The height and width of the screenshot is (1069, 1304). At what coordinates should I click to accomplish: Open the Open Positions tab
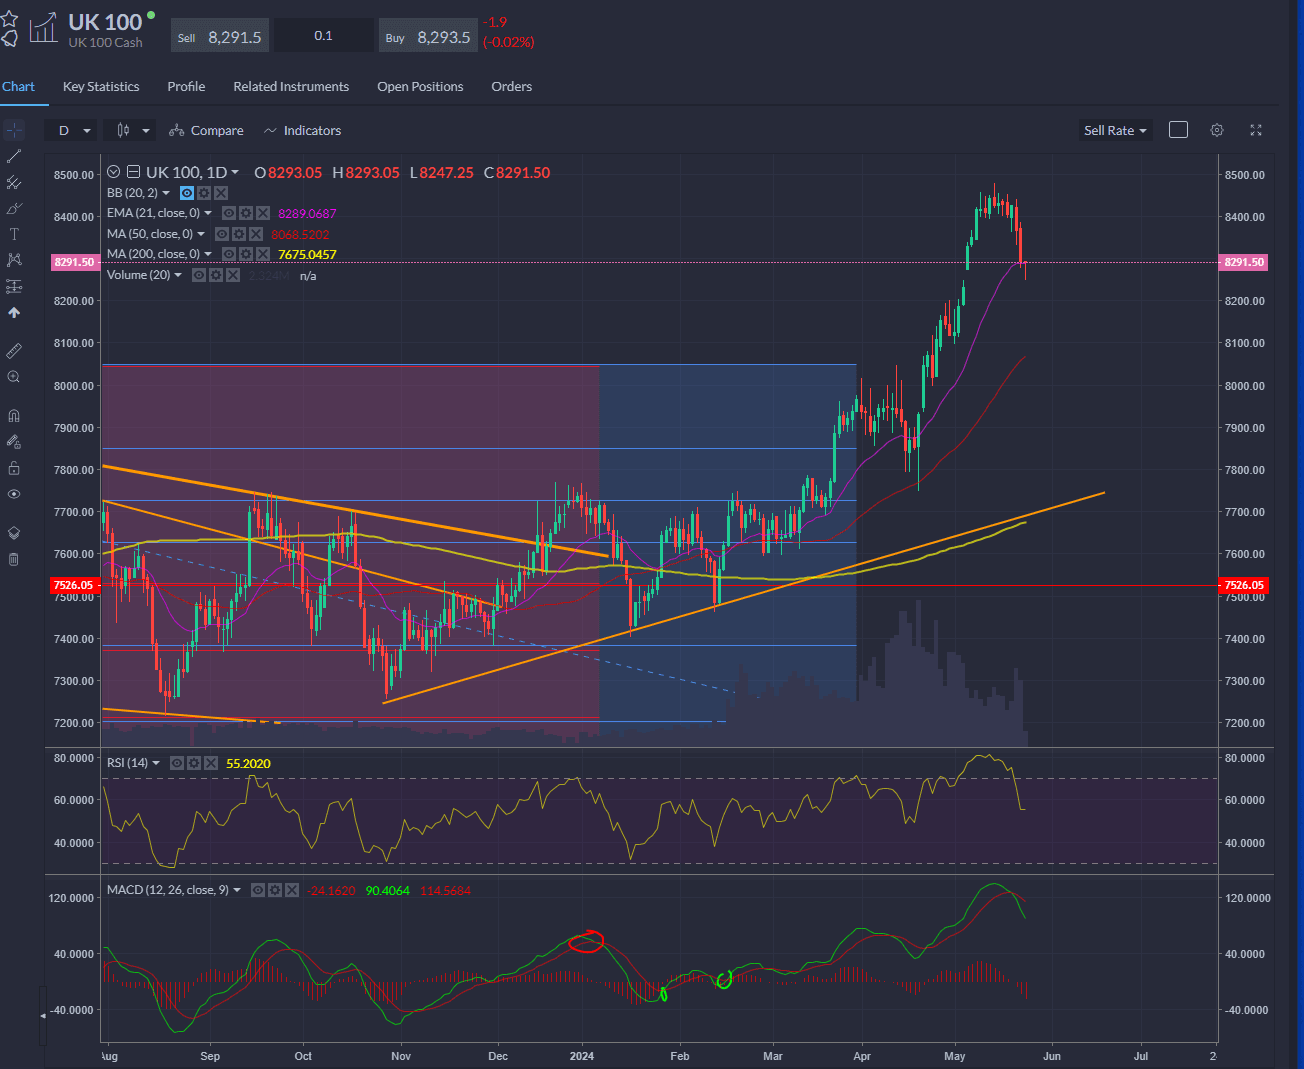[420, 87]
